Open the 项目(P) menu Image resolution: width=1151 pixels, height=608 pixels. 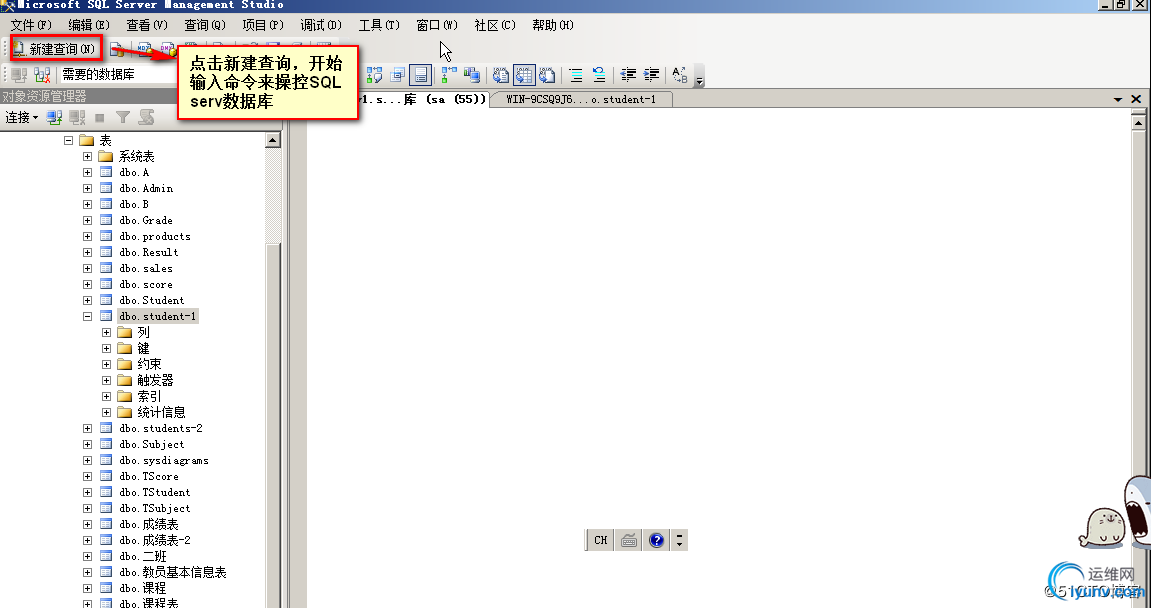coord(263,25)
